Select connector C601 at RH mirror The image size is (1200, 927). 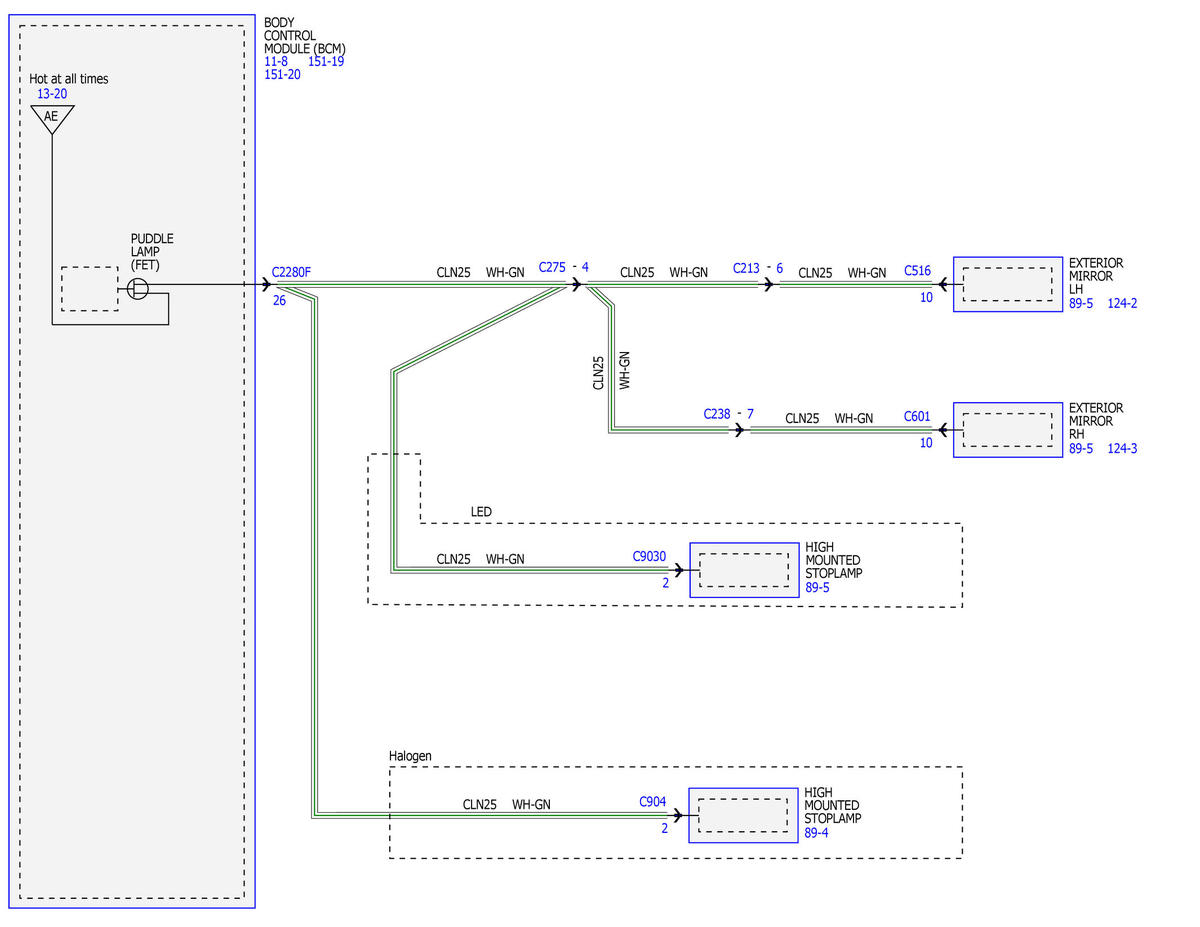[917, 416]
